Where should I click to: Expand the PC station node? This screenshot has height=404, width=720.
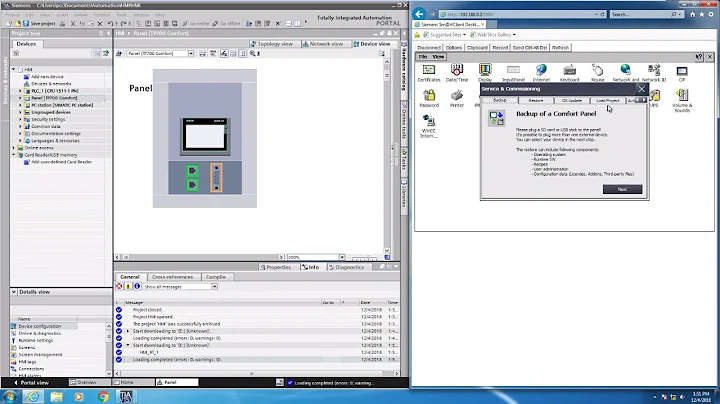tap(20, 105)
